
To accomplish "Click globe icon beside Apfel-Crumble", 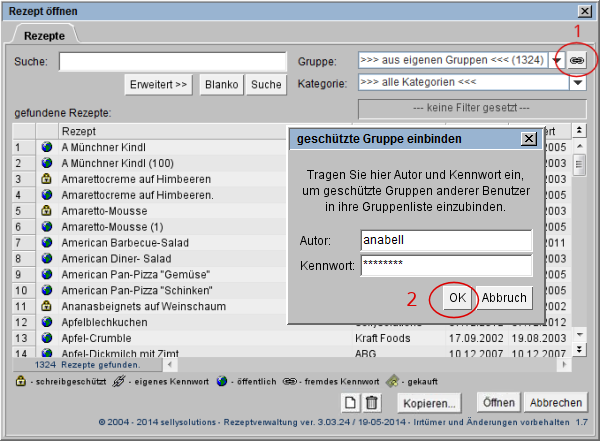I will 46,339.
